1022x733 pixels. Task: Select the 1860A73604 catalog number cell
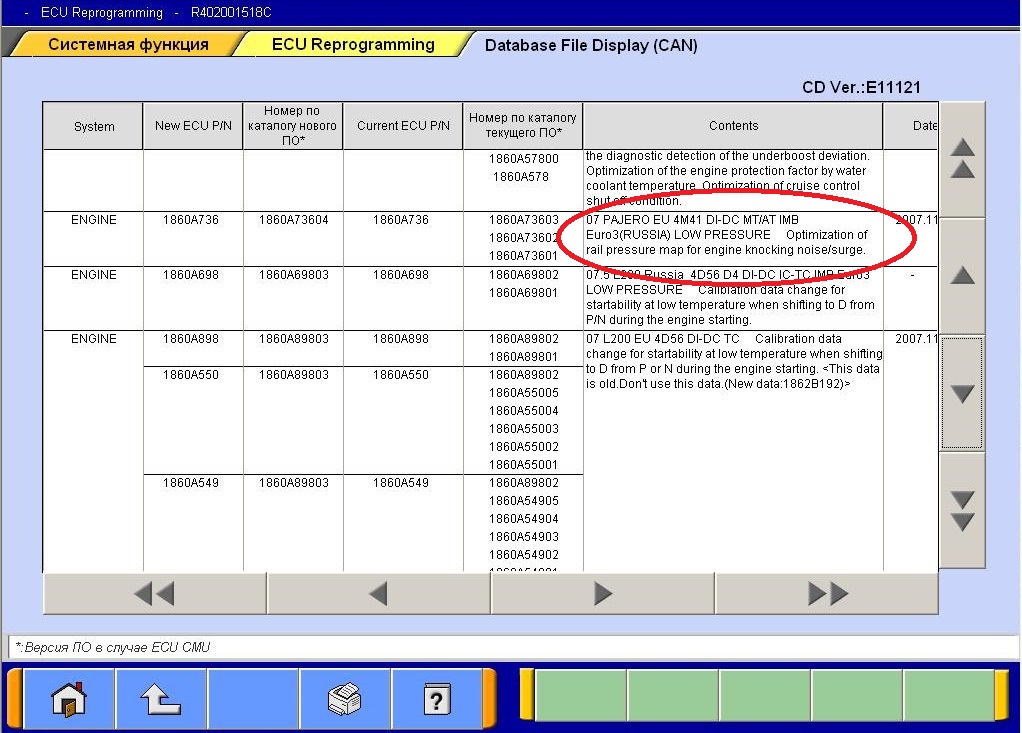click(x=293, y=220)
